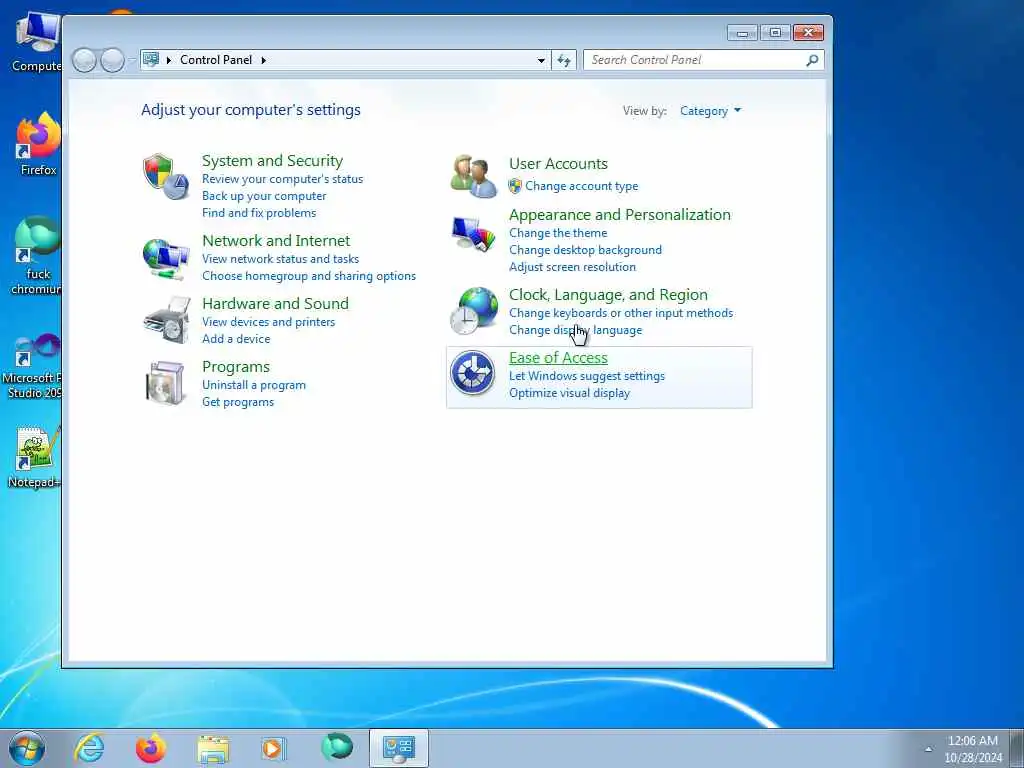Expand the arrow before Control Panel breadcrumb
The image size is (1024, 768).
pyautogui.click(x=169, y=60)
